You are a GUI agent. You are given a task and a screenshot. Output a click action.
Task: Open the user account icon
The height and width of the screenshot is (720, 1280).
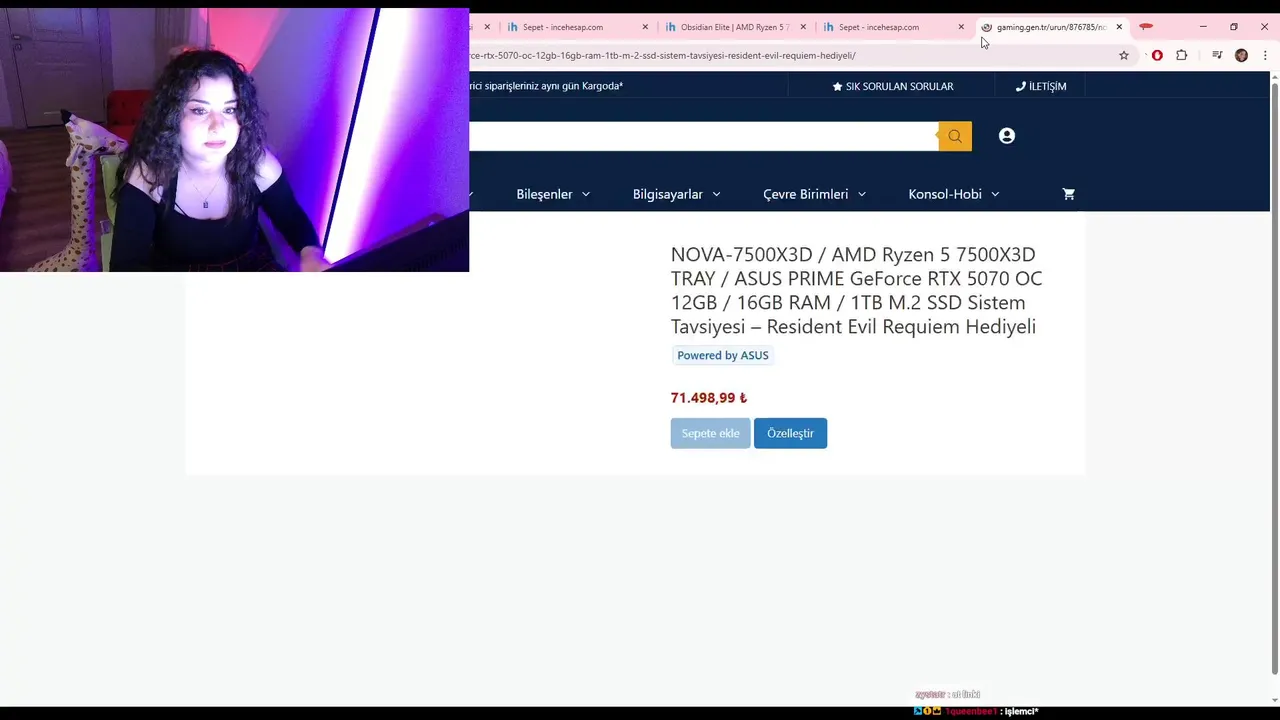[1007, 136]
